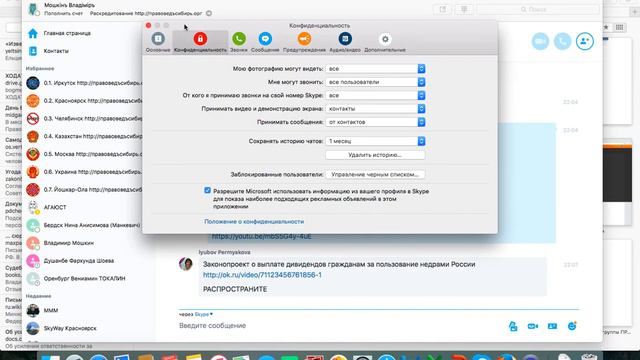Switch to the Аудио/видео preferences tab
The image size is (640, 360).
(345, 42)
